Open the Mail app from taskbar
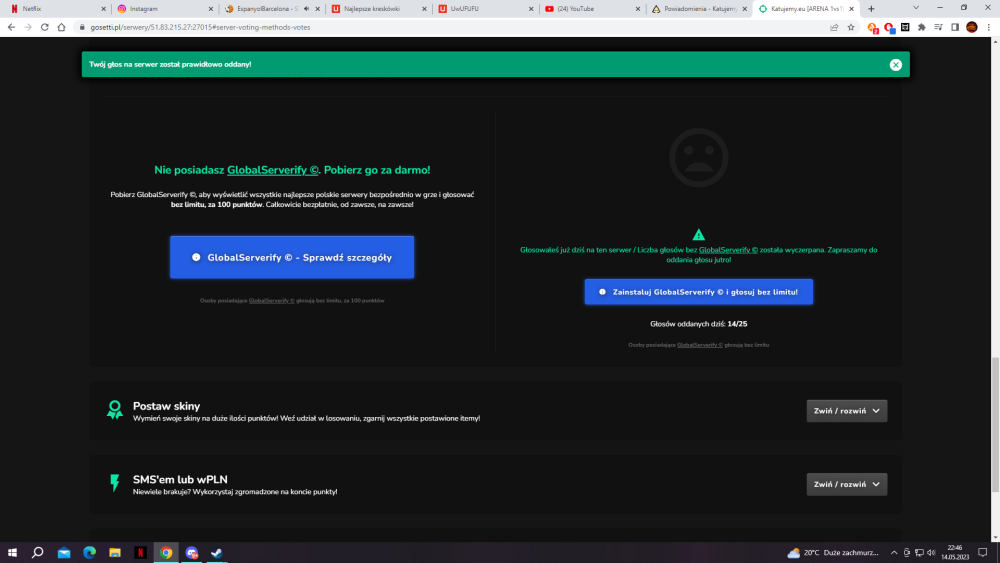 coord(64,553)
